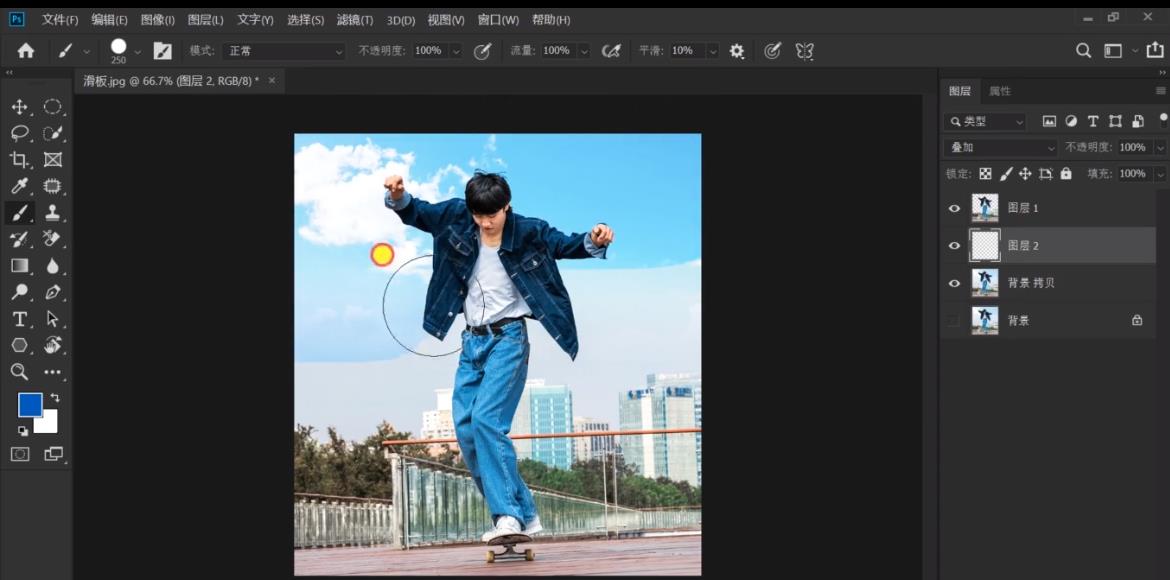Show the hidden 背景 layer
1170x580 pixels.
coord(954,320)
